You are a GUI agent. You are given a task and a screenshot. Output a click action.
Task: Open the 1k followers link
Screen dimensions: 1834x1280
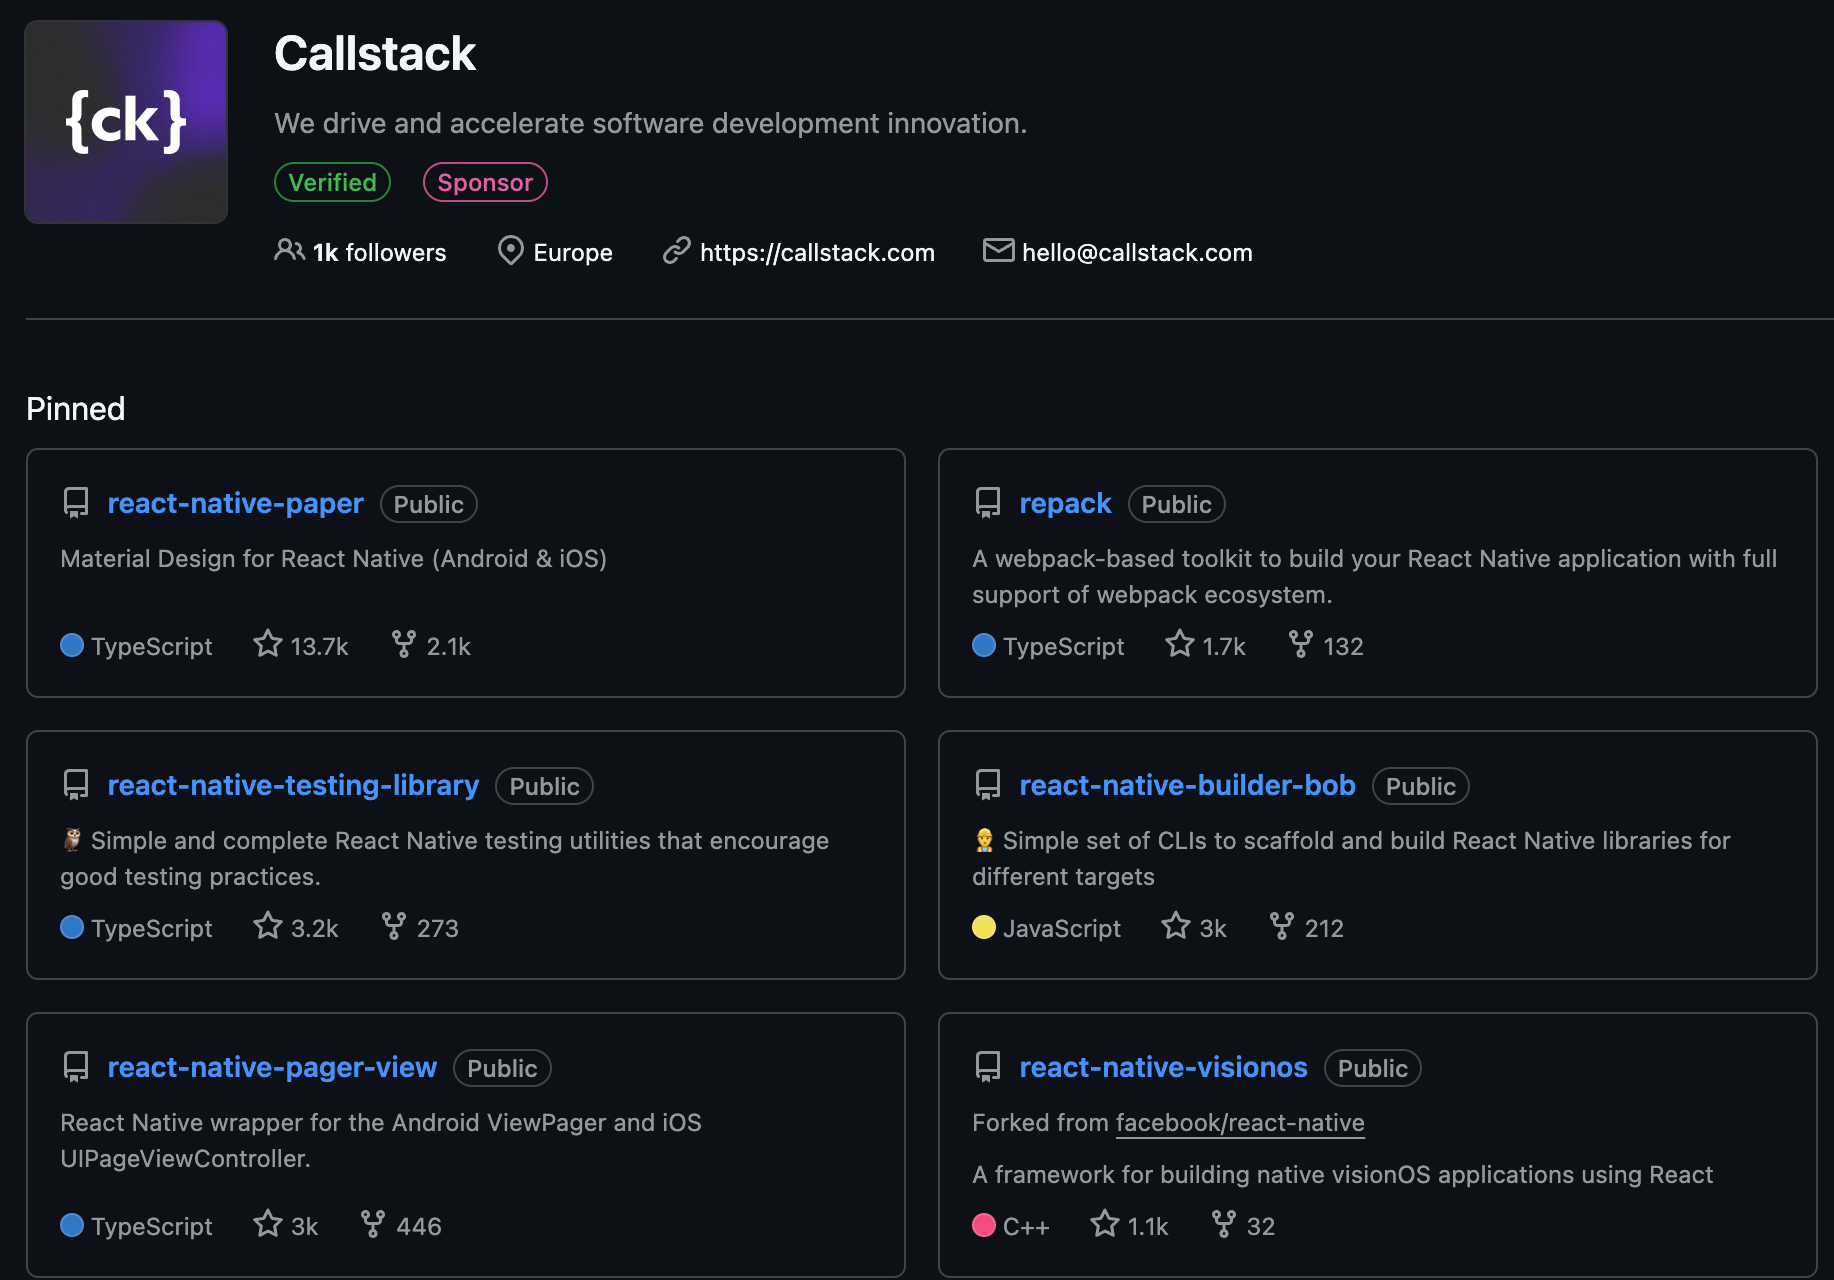tap(379, 252)
